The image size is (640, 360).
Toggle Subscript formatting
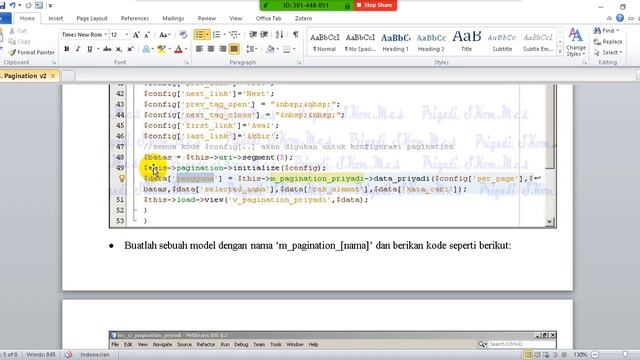[x=119, y=49]
